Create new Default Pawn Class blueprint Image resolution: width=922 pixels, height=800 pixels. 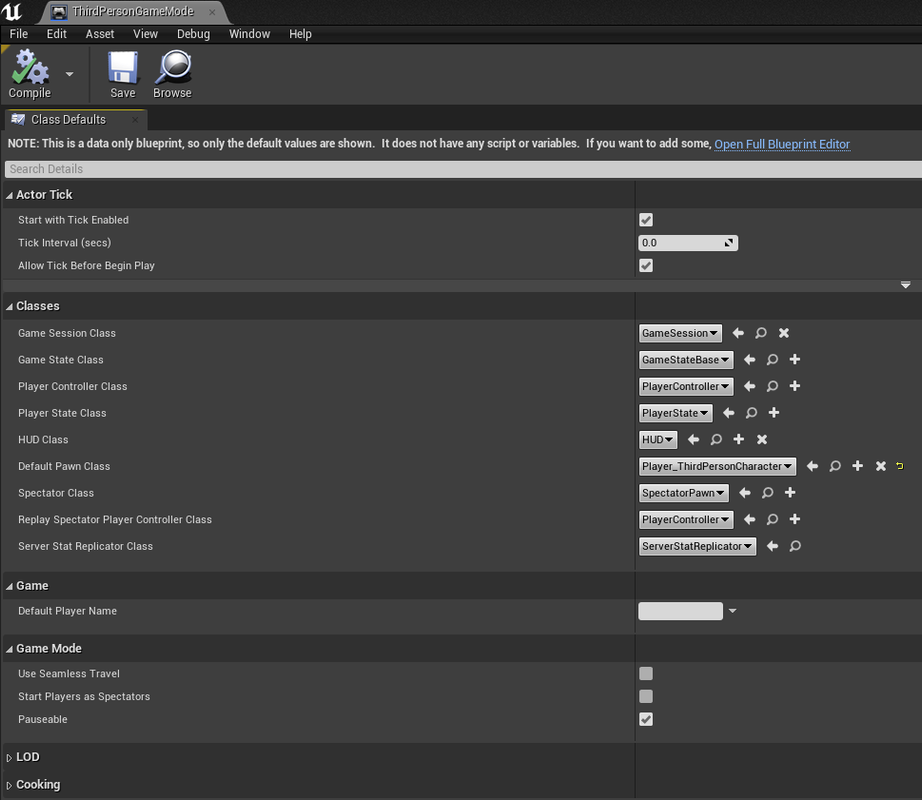[x=858, y=466]
